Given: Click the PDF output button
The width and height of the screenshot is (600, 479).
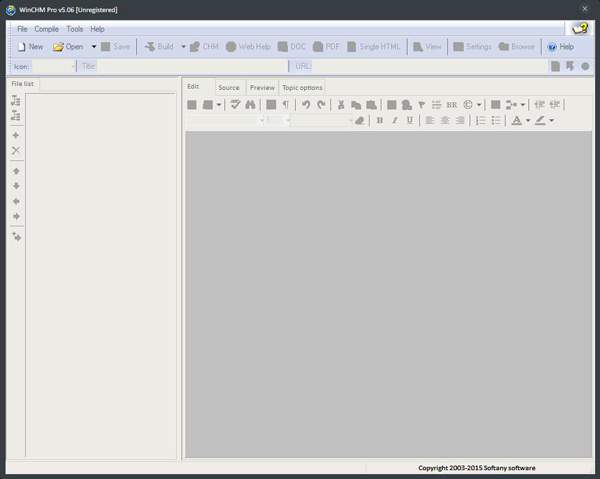Looking at the screenshot, I should pos(326,47).
